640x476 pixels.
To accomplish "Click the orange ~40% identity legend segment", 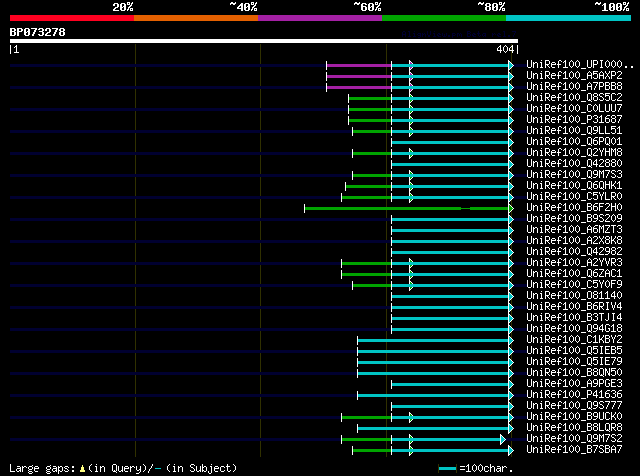I will coord(196,18).
